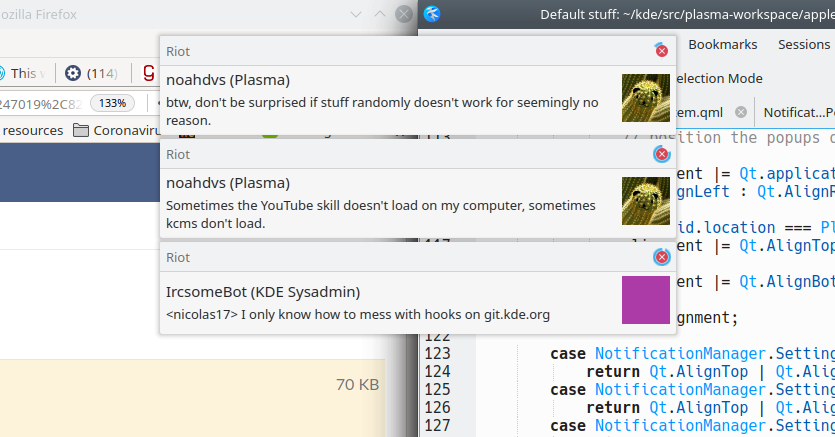The image size is (835, 437).
Task: Open the Bookmarks menu in Kate
Action: pos(723,45)
